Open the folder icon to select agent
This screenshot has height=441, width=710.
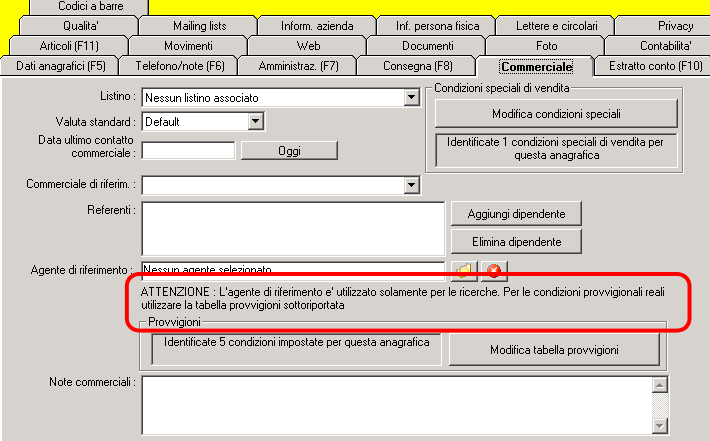tap(464, 271)
